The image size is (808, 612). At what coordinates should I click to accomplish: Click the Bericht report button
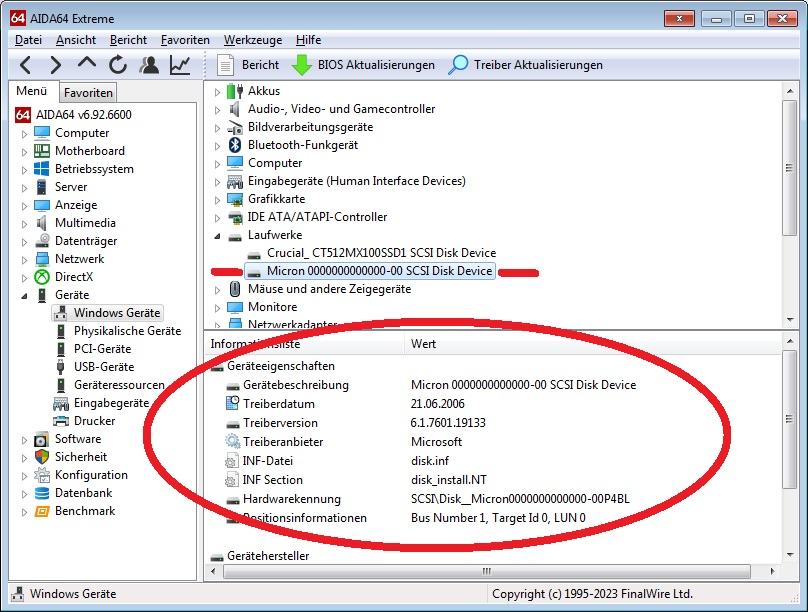click(248, 65)
